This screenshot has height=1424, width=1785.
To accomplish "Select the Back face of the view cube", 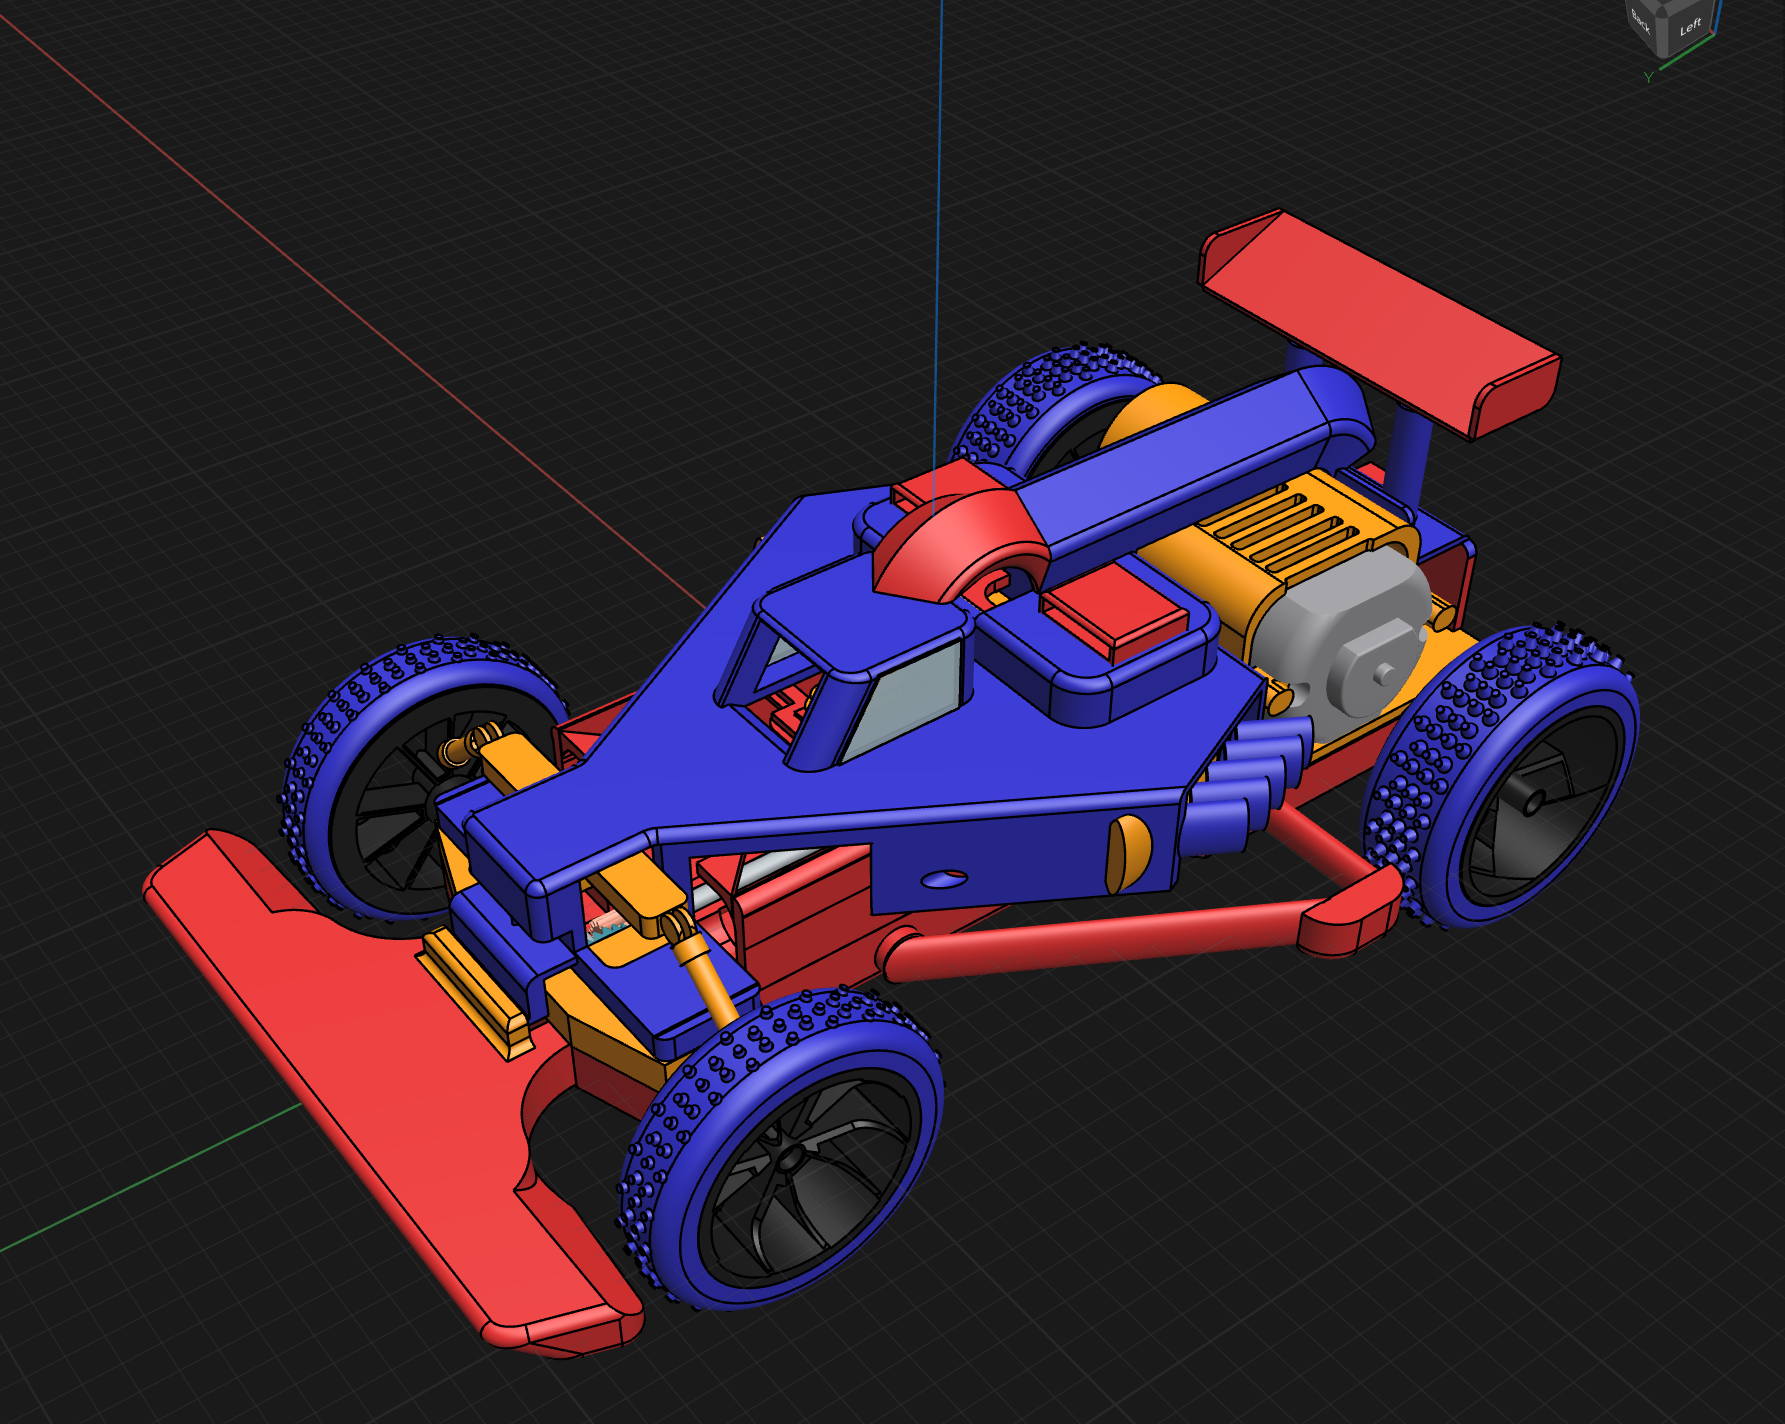I will 1642,22.
